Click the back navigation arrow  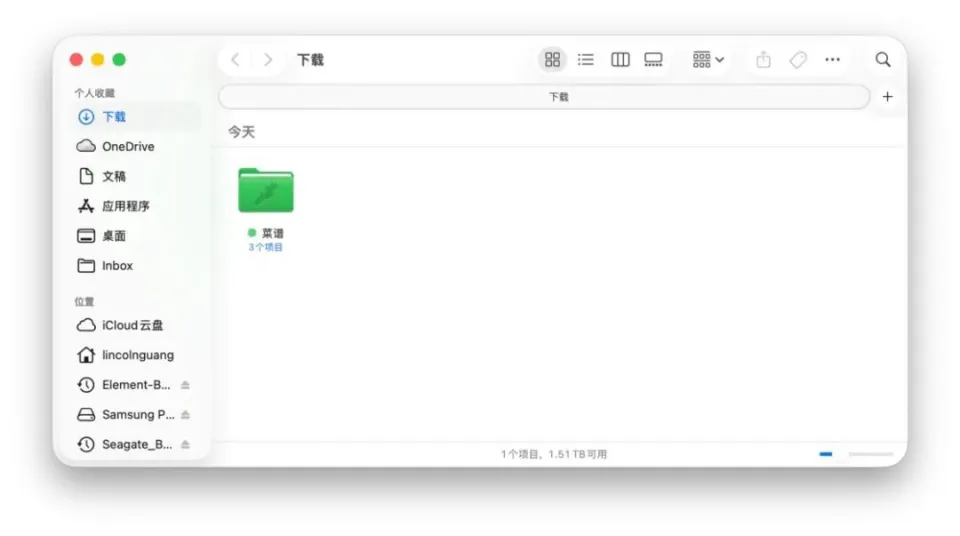coord(235,60)
